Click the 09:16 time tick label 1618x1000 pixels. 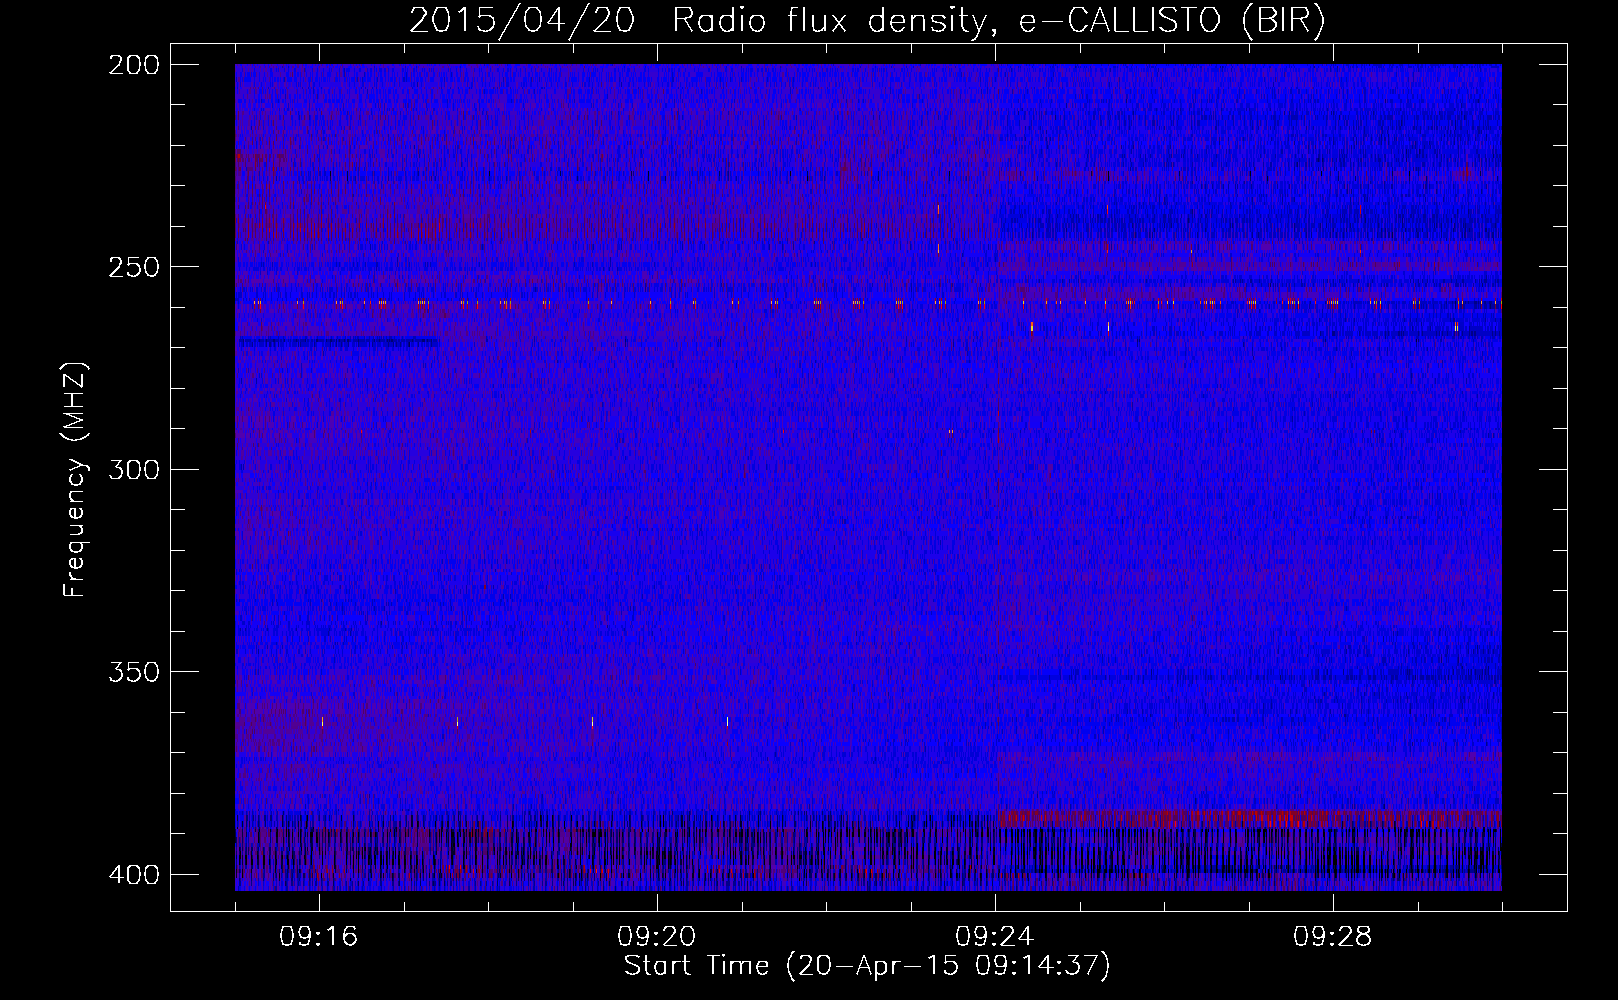coord(319,937)
